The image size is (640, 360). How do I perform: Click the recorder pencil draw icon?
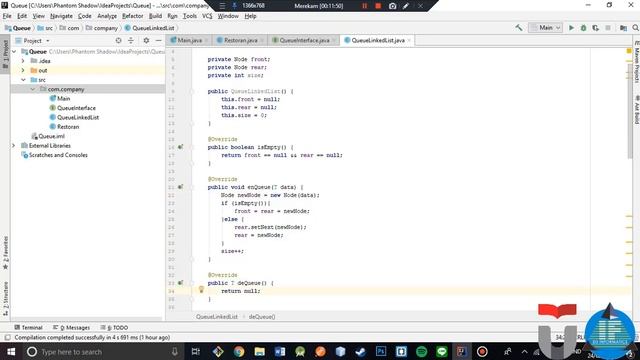click(x=406, y=6)
